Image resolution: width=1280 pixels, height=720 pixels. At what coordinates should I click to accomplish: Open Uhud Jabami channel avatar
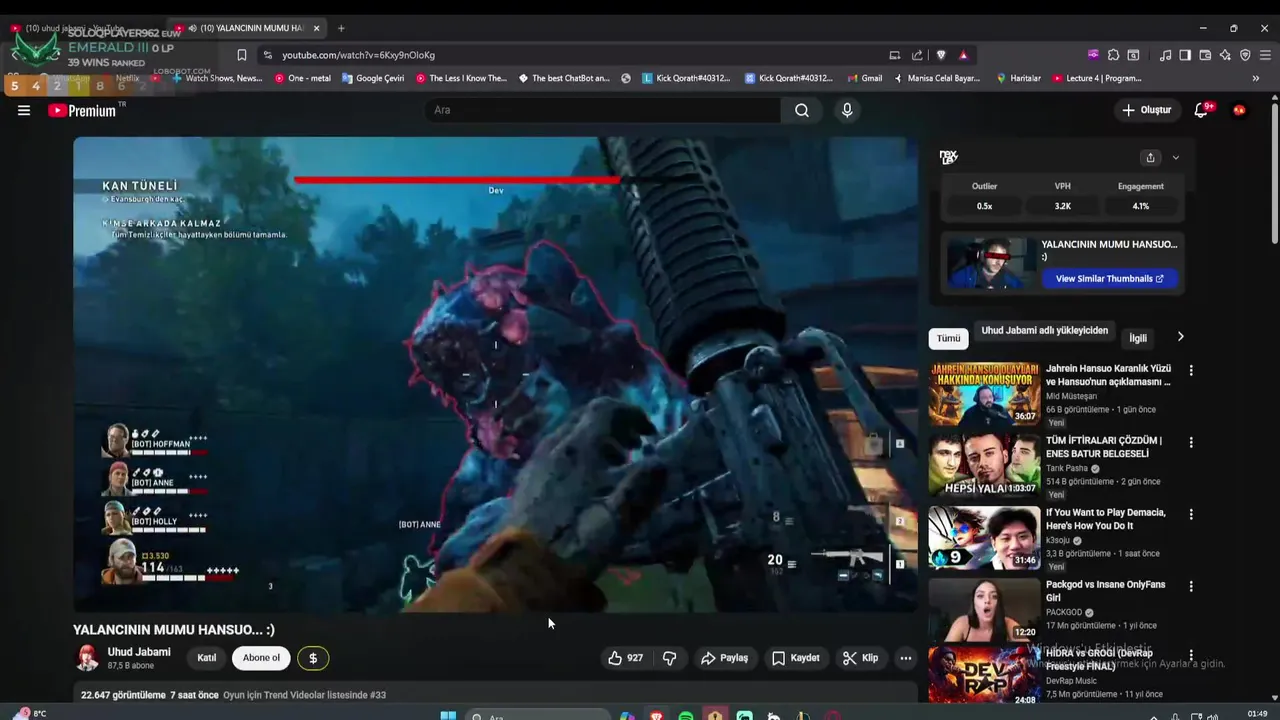88,658
